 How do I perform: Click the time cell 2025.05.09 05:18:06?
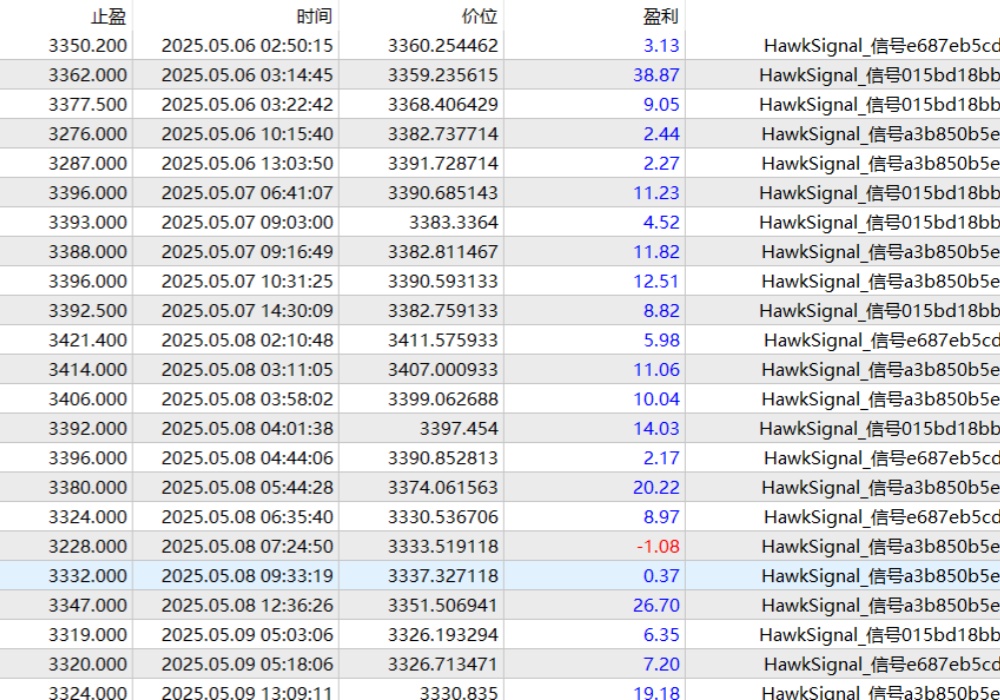pos(247,664)
